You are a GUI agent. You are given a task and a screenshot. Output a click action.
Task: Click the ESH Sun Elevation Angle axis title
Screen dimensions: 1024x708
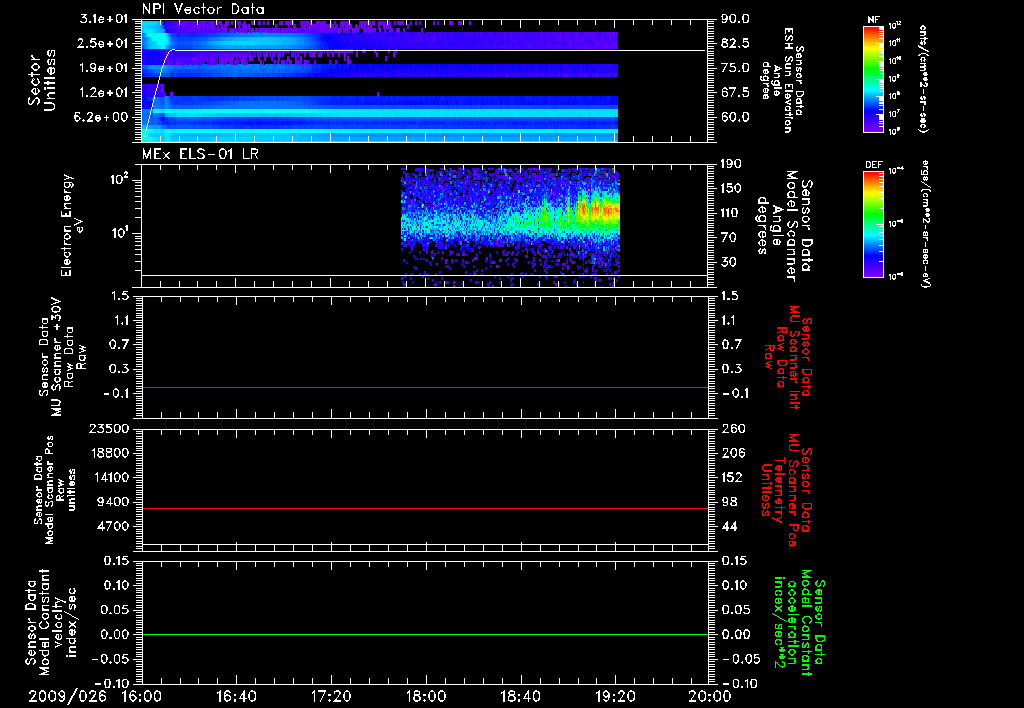tap(782, 80)
